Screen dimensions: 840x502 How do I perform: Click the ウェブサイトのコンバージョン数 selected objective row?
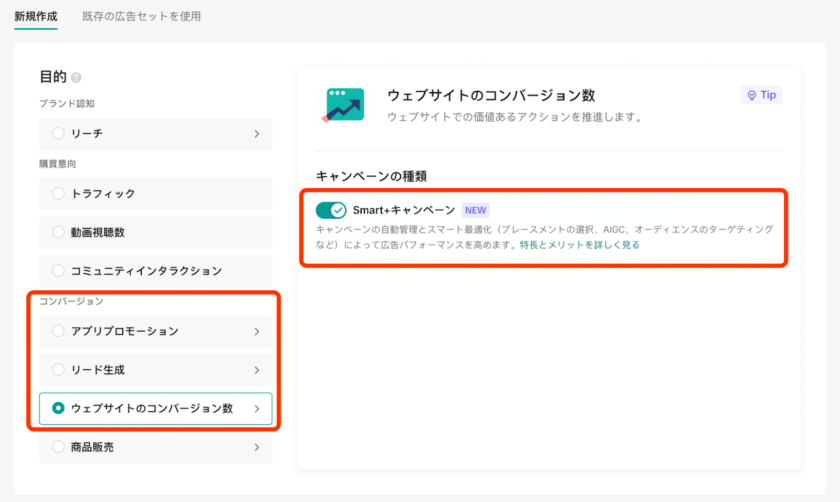tap(155, 408)
